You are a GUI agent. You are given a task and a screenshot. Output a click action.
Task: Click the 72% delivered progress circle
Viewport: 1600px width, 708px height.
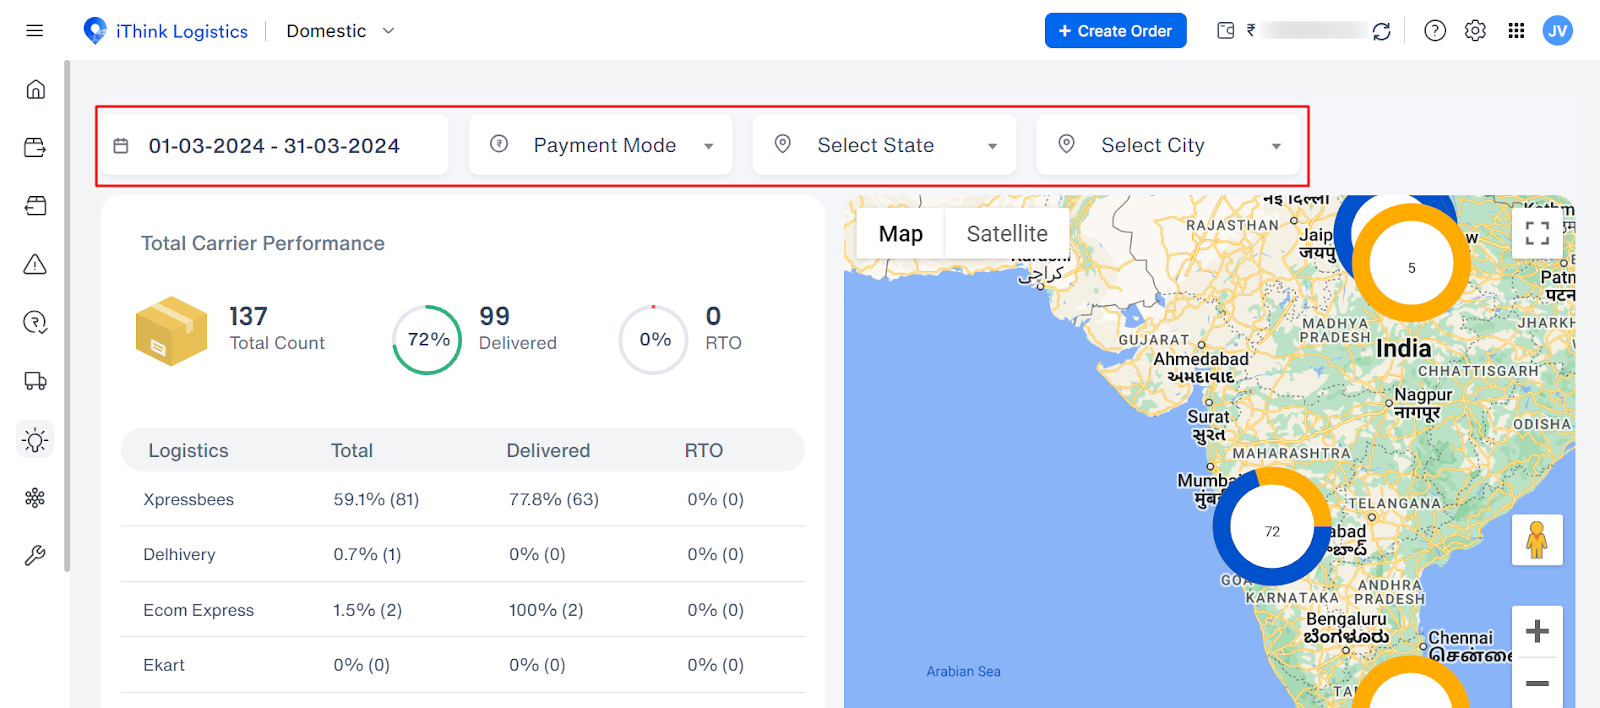coord(428,340)
